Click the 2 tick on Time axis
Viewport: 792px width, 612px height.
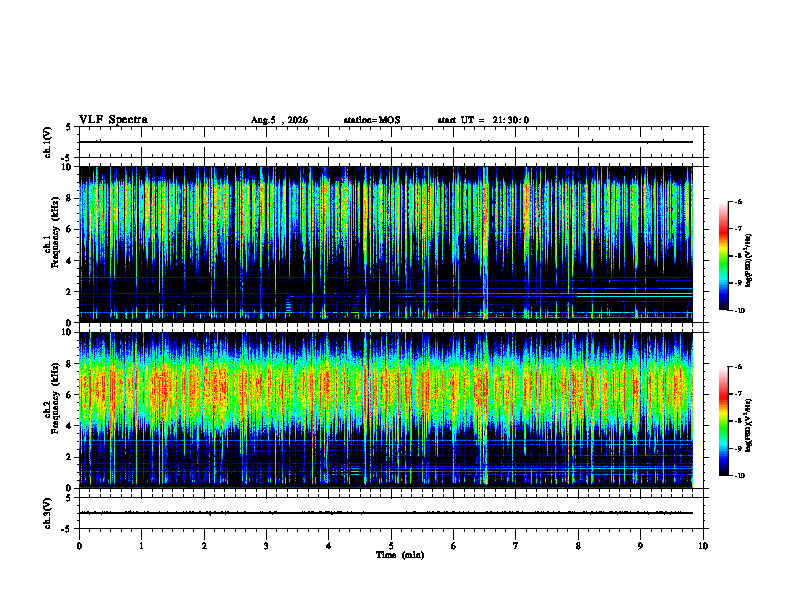[x=204, y=546]
